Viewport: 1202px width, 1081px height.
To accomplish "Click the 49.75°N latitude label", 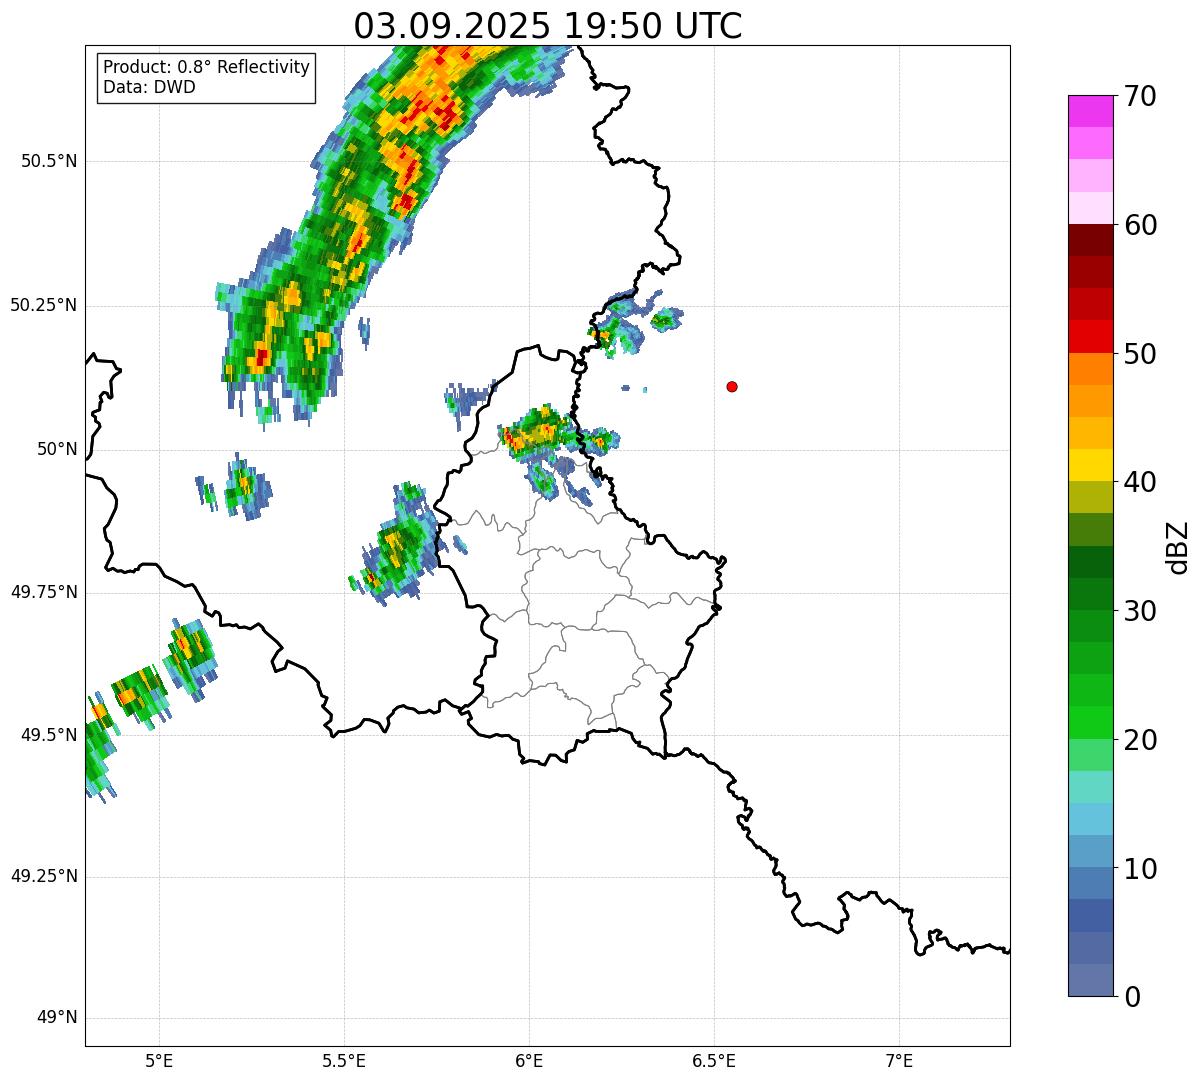I will (44, 592).
